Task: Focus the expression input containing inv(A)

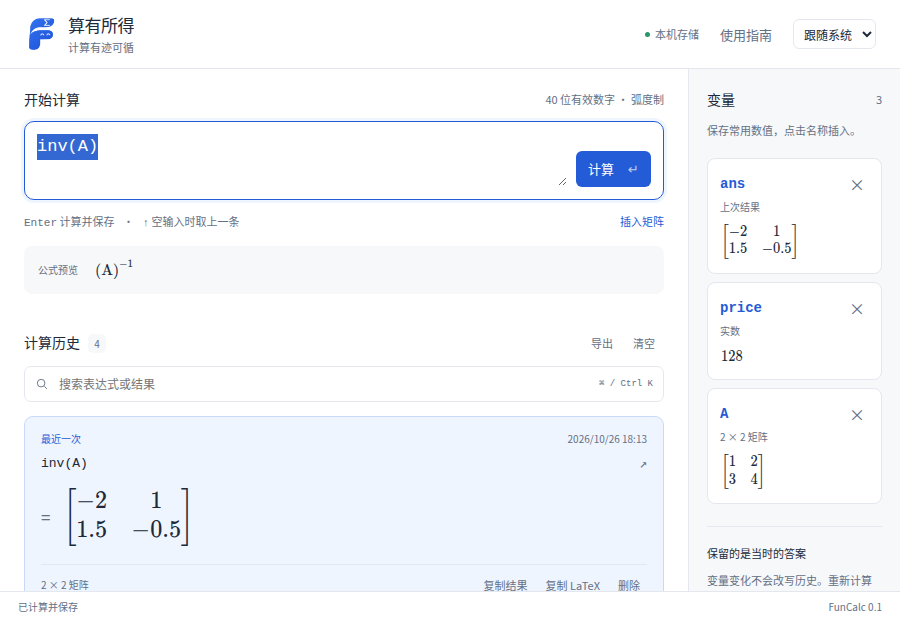Action: 298,160
